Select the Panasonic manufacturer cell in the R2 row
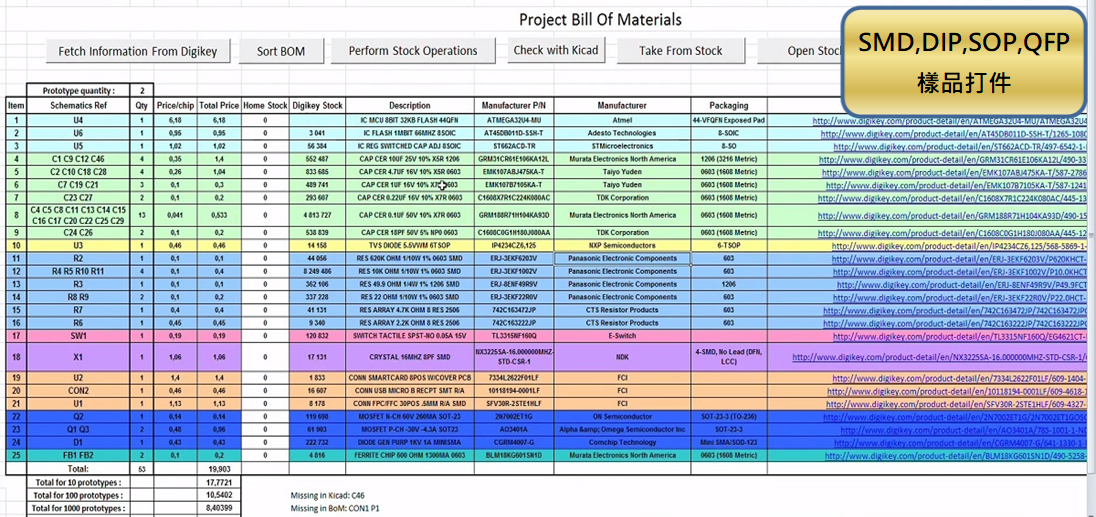The width and height of the screenshot is (1096, 517). pyautogui.click(x=621, y=258)
